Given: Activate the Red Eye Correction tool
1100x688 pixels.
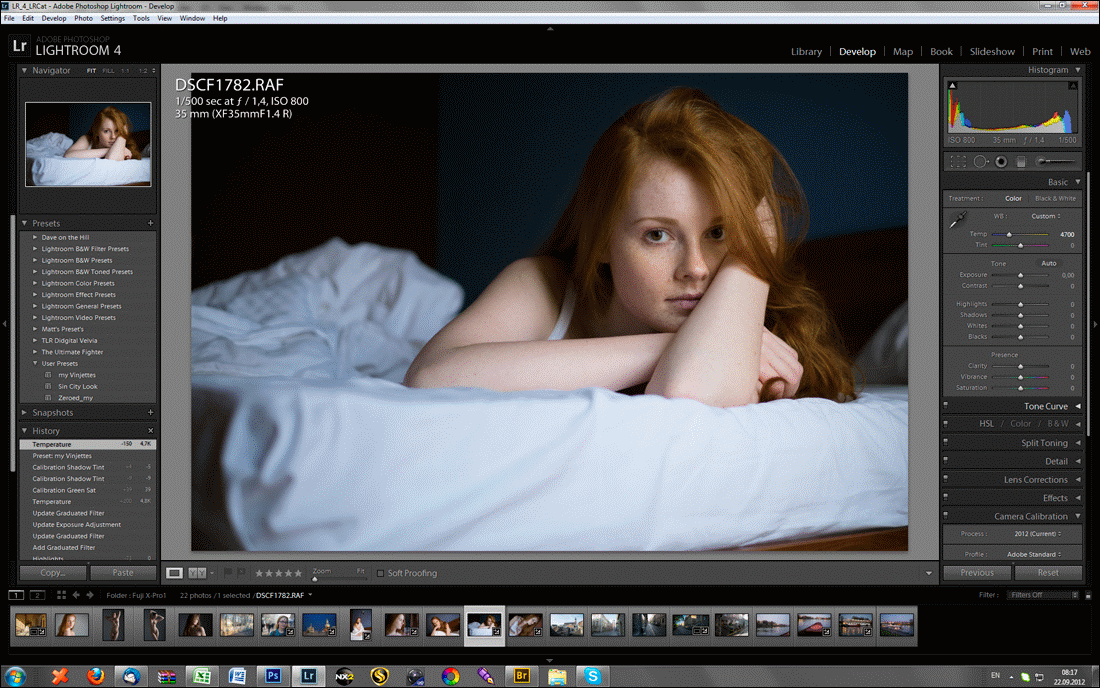Looking at the screenshot, I should tap(999, 161).
